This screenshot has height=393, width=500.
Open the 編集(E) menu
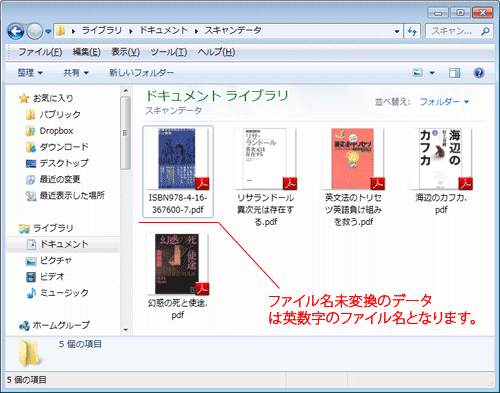[x=86, y=52]
